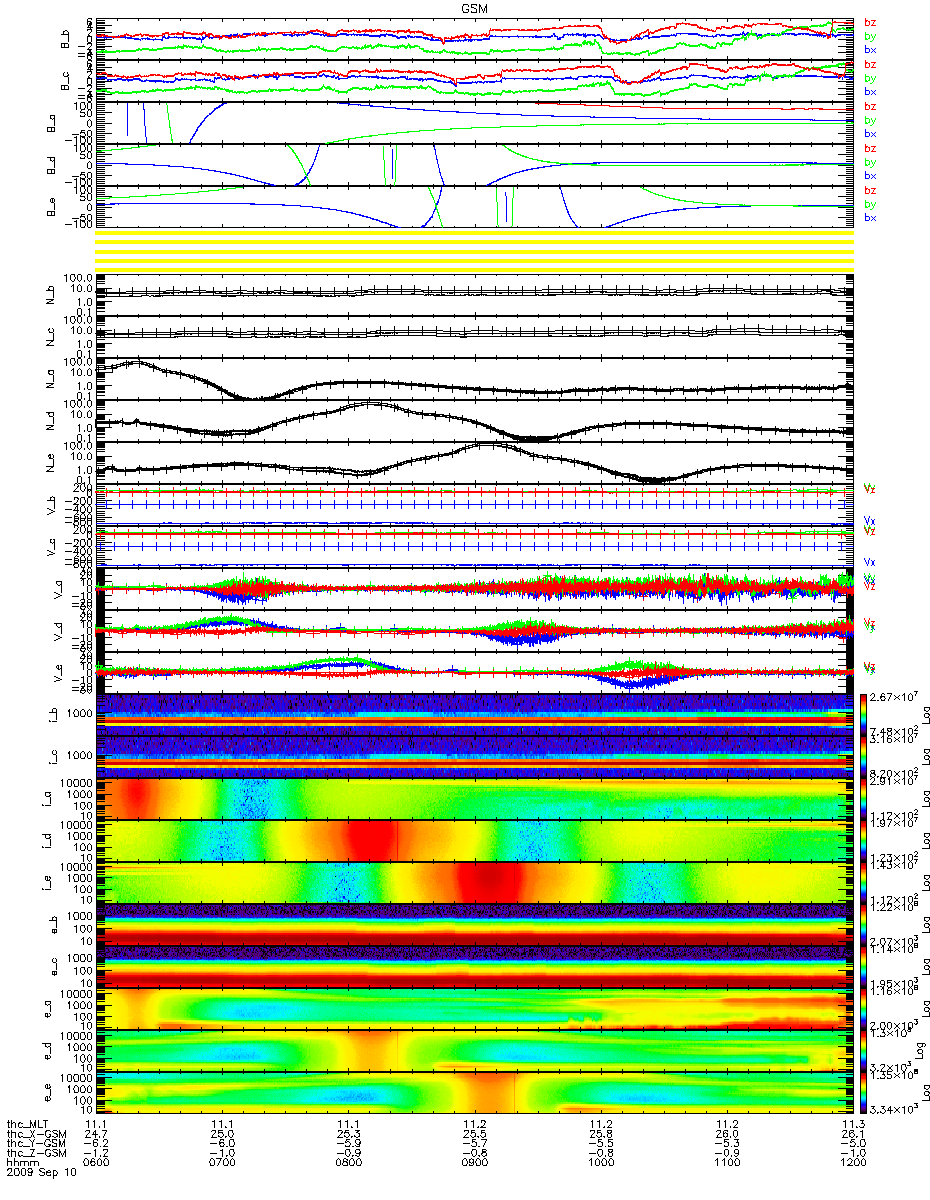Select the Y-GSM value -6.2
The image size is (930, 1200).
94,1142
